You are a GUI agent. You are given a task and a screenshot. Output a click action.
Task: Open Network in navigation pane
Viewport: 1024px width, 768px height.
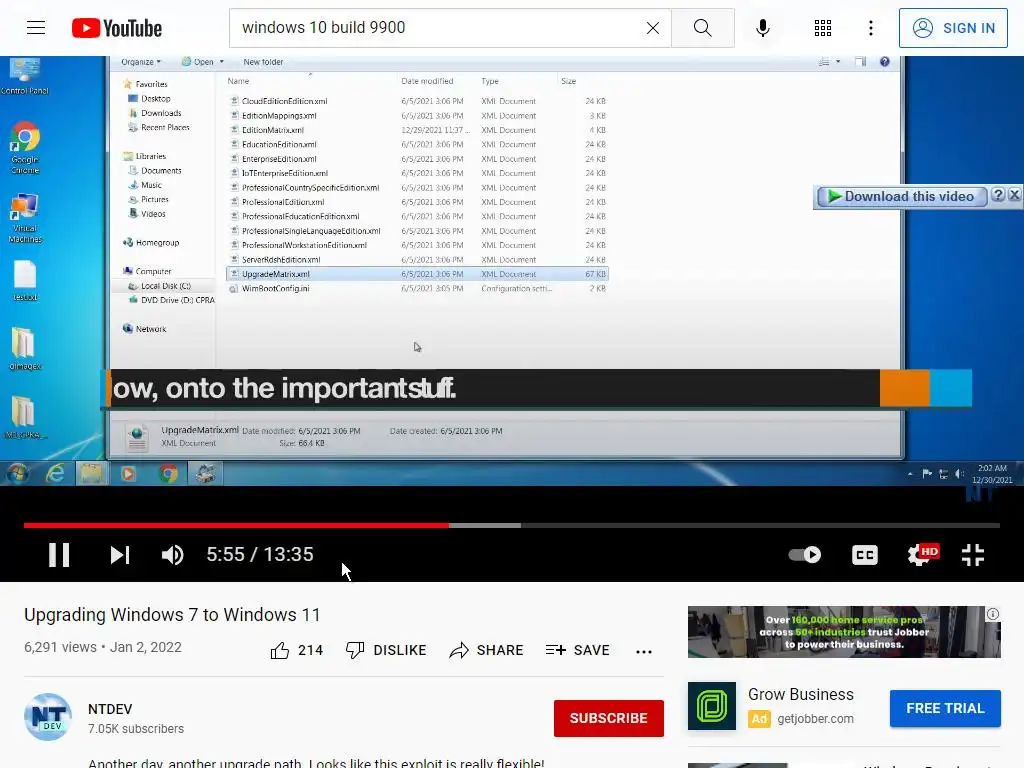(x=151, y=329)
